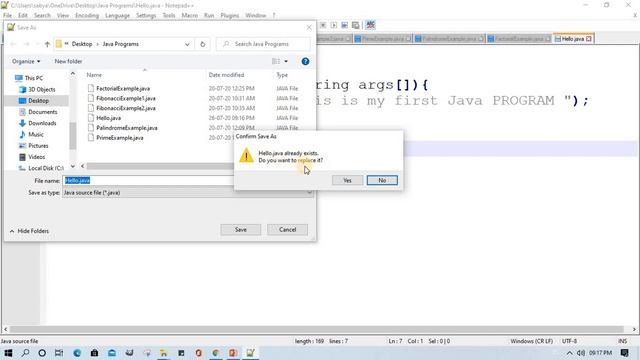The width and height of the screenshot is (640, 360).
Task: Sort files by Date modified column
Action: 226,75
